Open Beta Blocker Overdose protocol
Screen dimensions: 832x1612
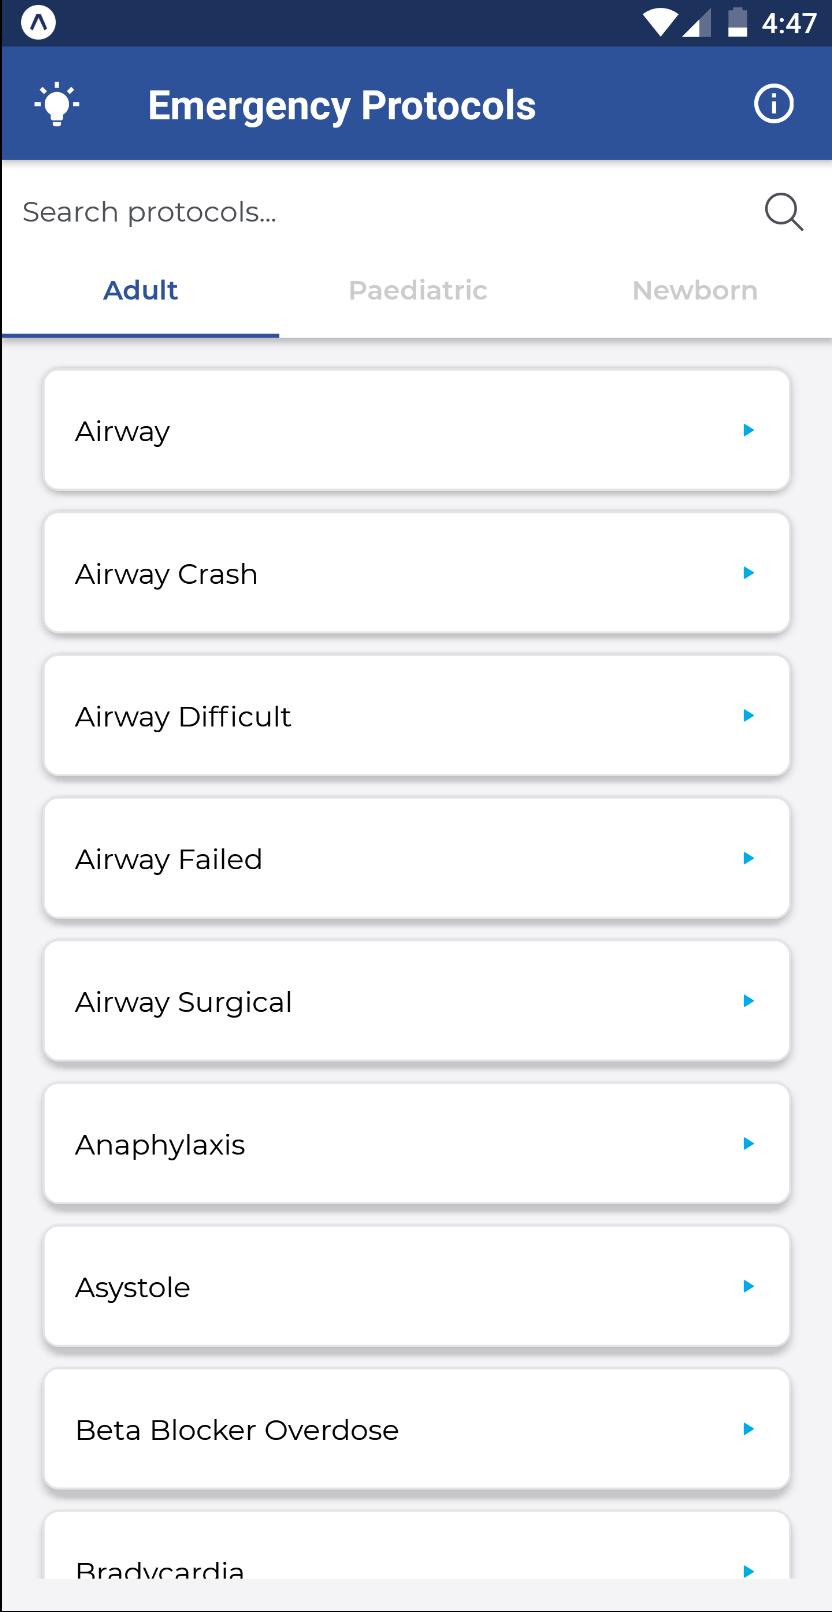417,1429
